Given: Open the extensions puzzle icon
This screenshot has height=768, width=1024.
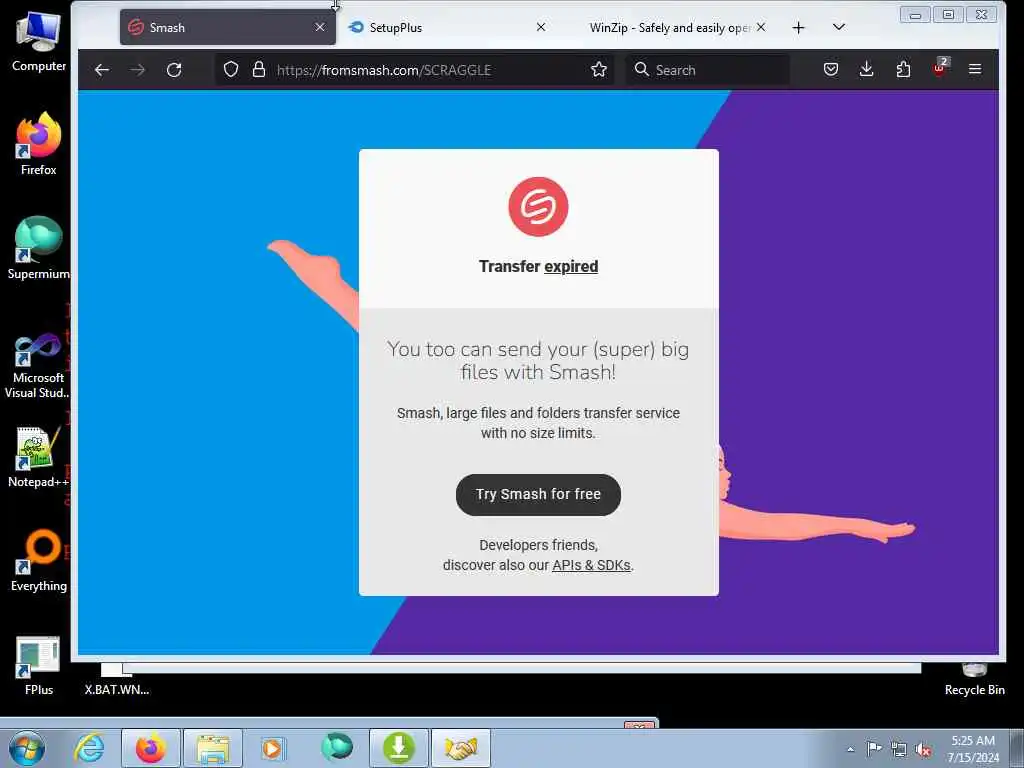Looking at the screenshot, I should coord(903,69).
